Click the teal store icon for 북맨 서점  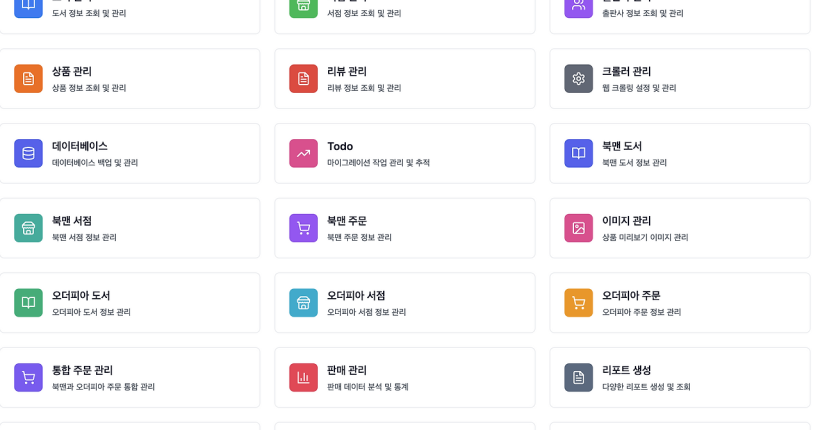(28, 228)
